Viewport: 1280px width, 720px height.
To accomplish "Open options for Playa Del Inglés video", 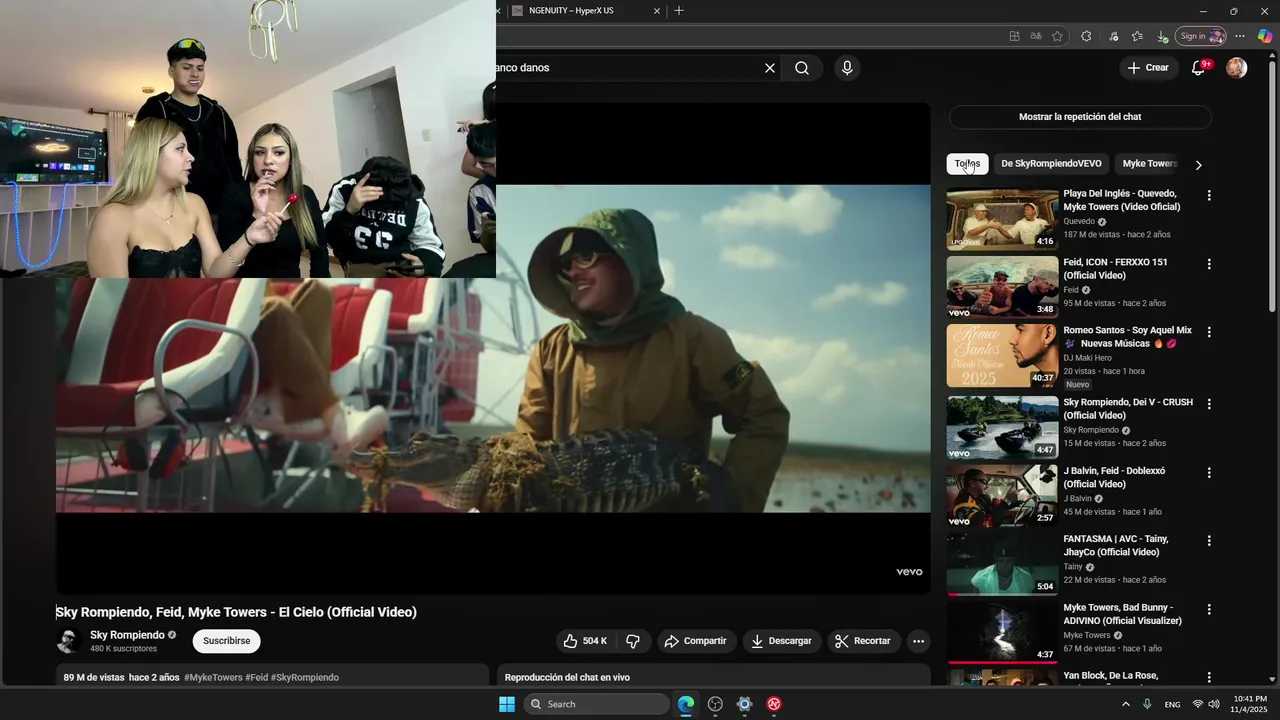I will 1209,196.
